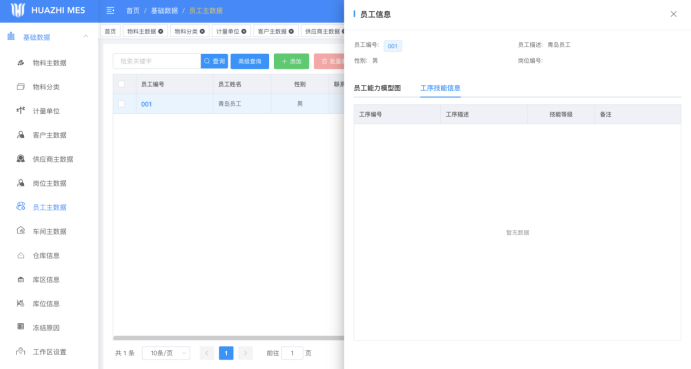Select the 客户主数据 sidebar icon
The width and height of the screenshot is (691, 369).
(21, 135)
